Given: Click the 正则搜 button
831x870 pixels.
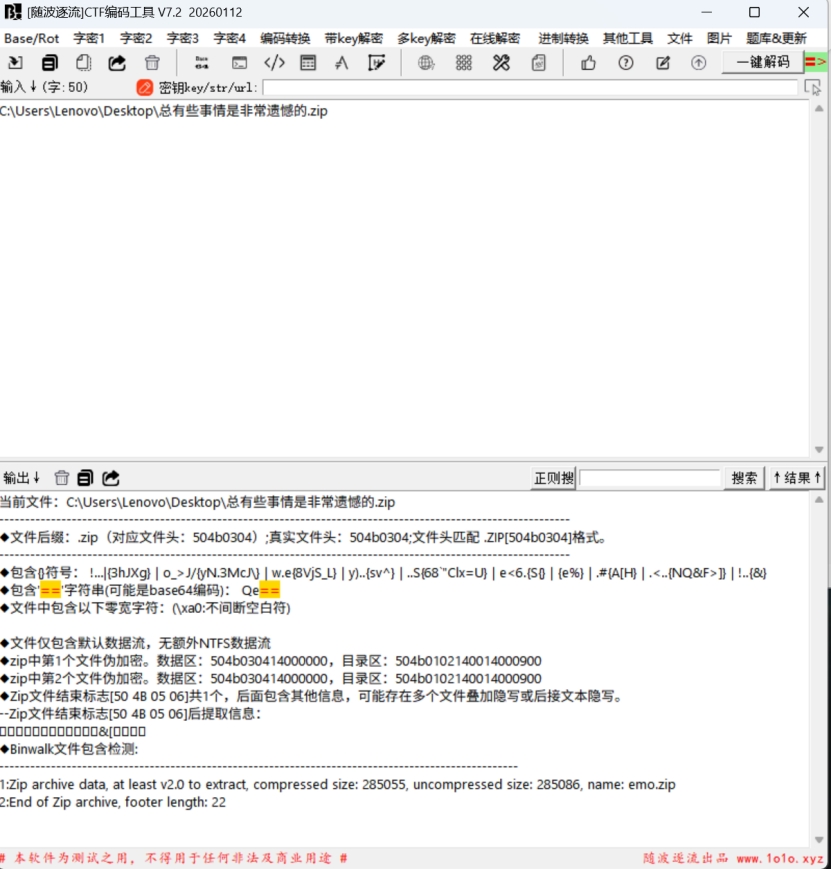Looking at the screenshot, I should [554, 478].
